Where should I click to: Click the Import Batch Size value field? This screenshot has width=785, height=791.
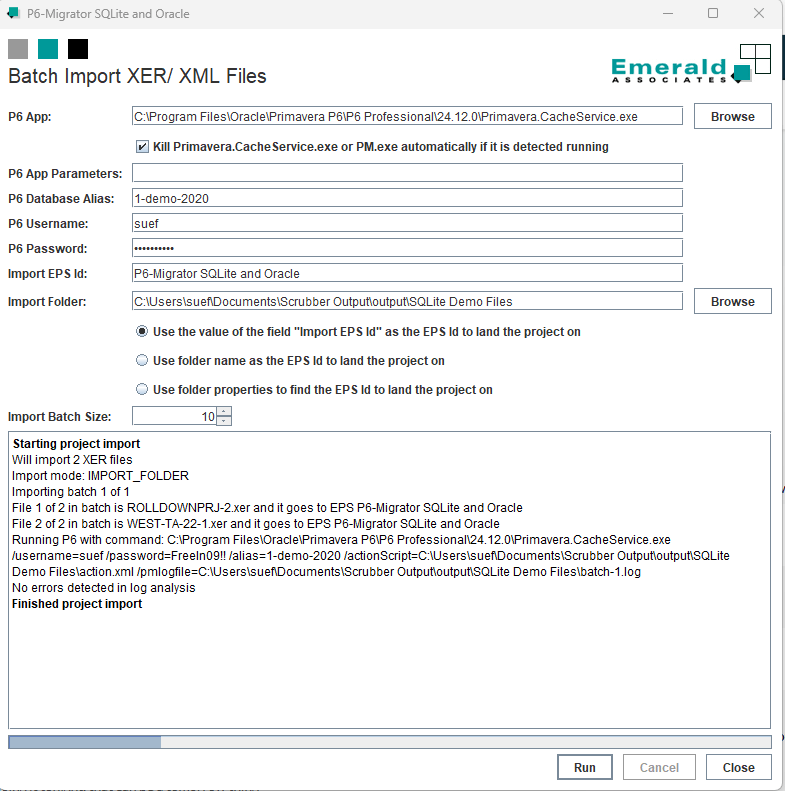click(x=175, y=416)
